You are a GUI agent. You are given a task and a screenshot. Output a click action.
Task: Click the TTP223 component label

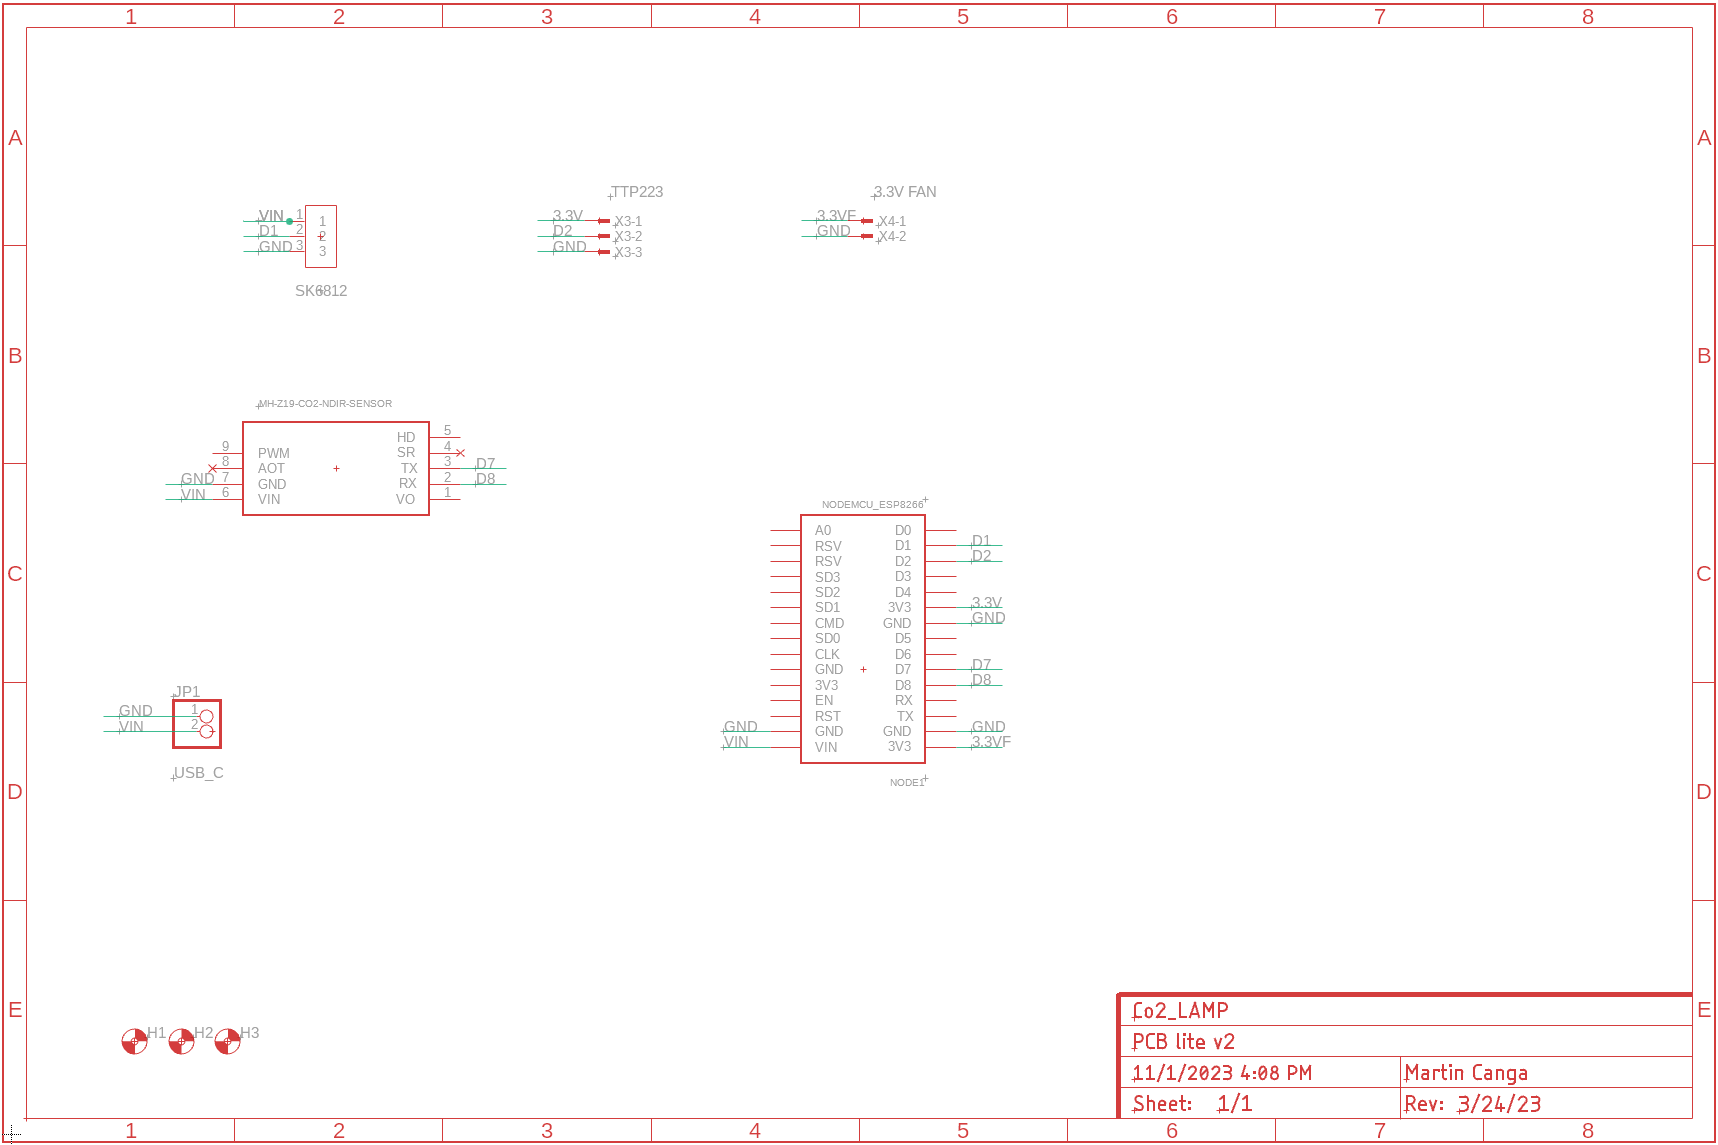[x=637, y=192]
